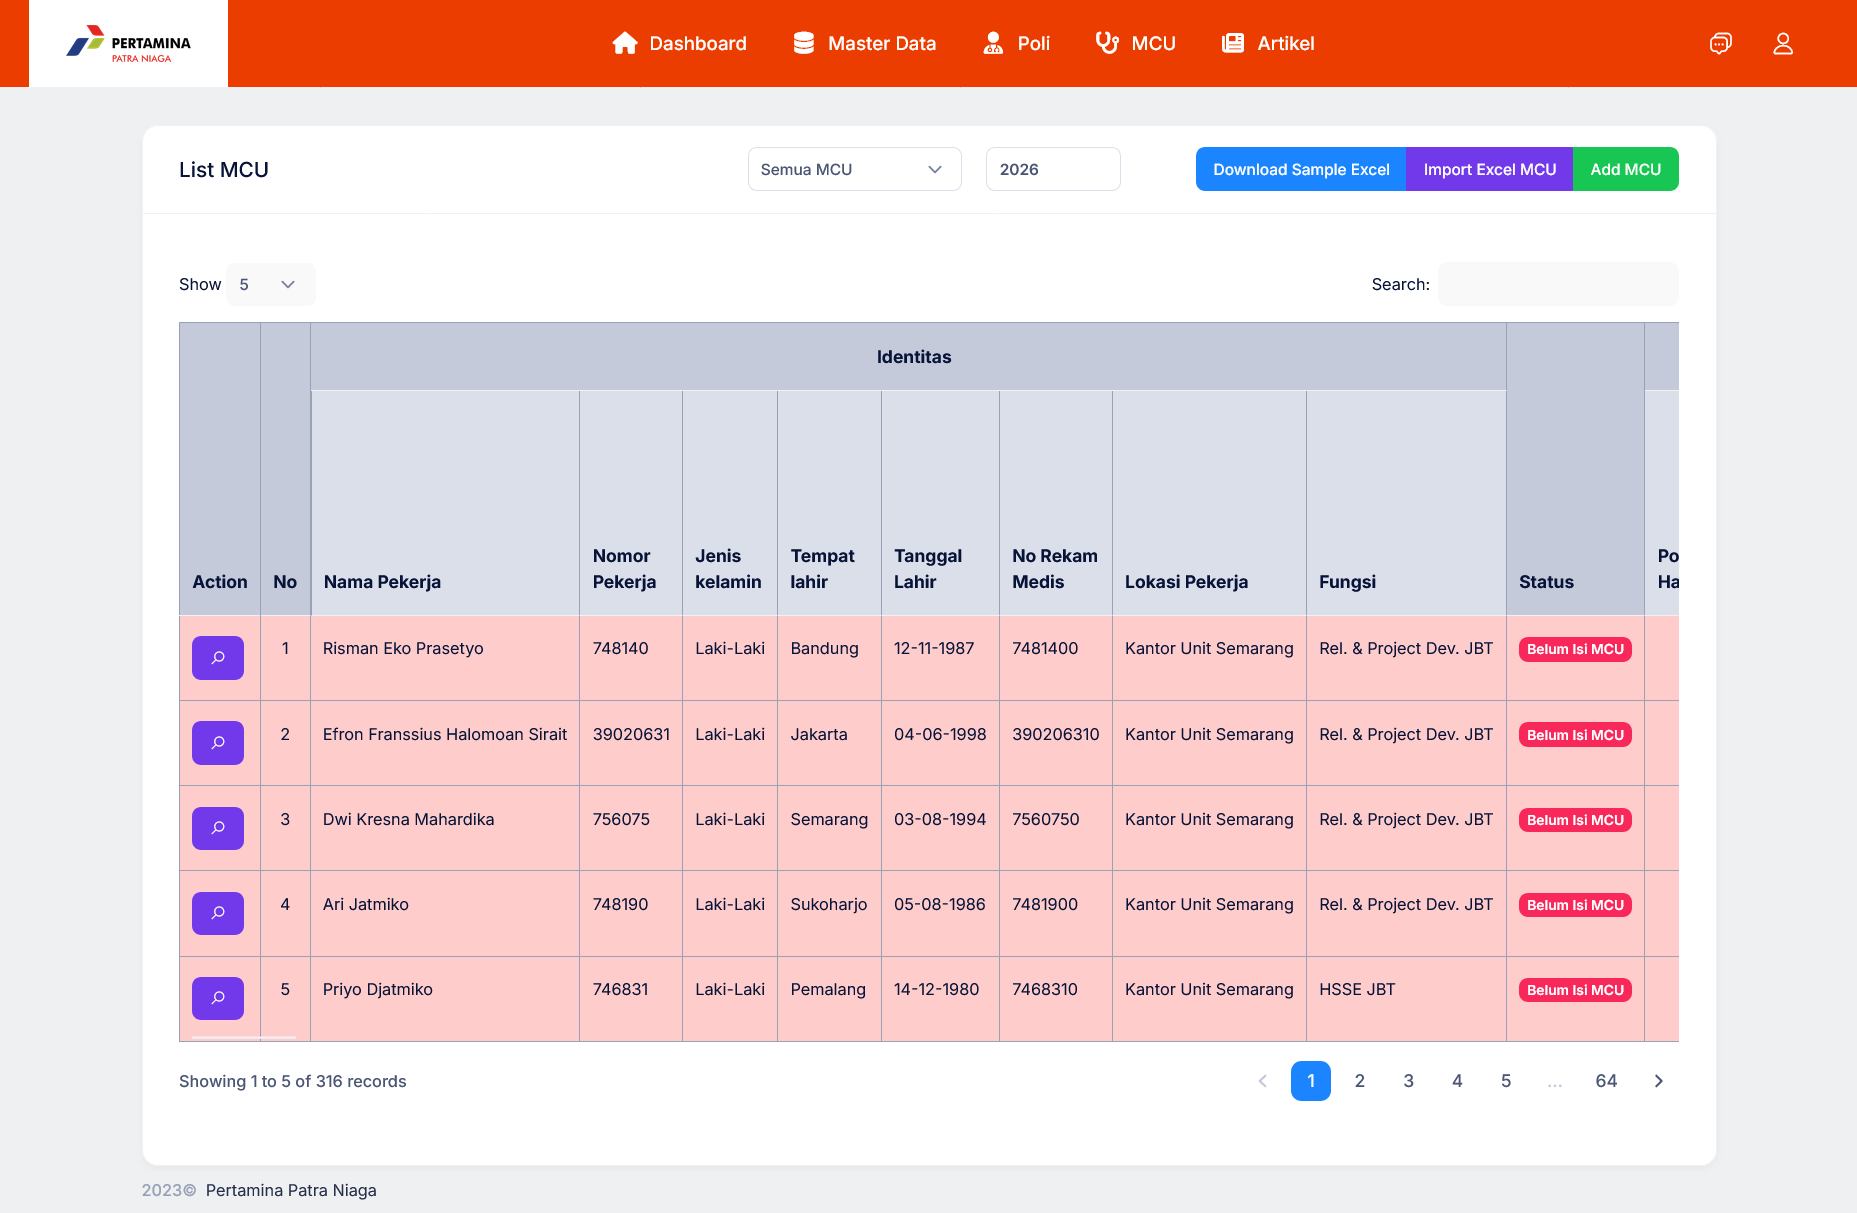This screenshot has width=1857, height=1213.
Task: View details for Dwi Kresna Mahardika
Action: point(218,828)
